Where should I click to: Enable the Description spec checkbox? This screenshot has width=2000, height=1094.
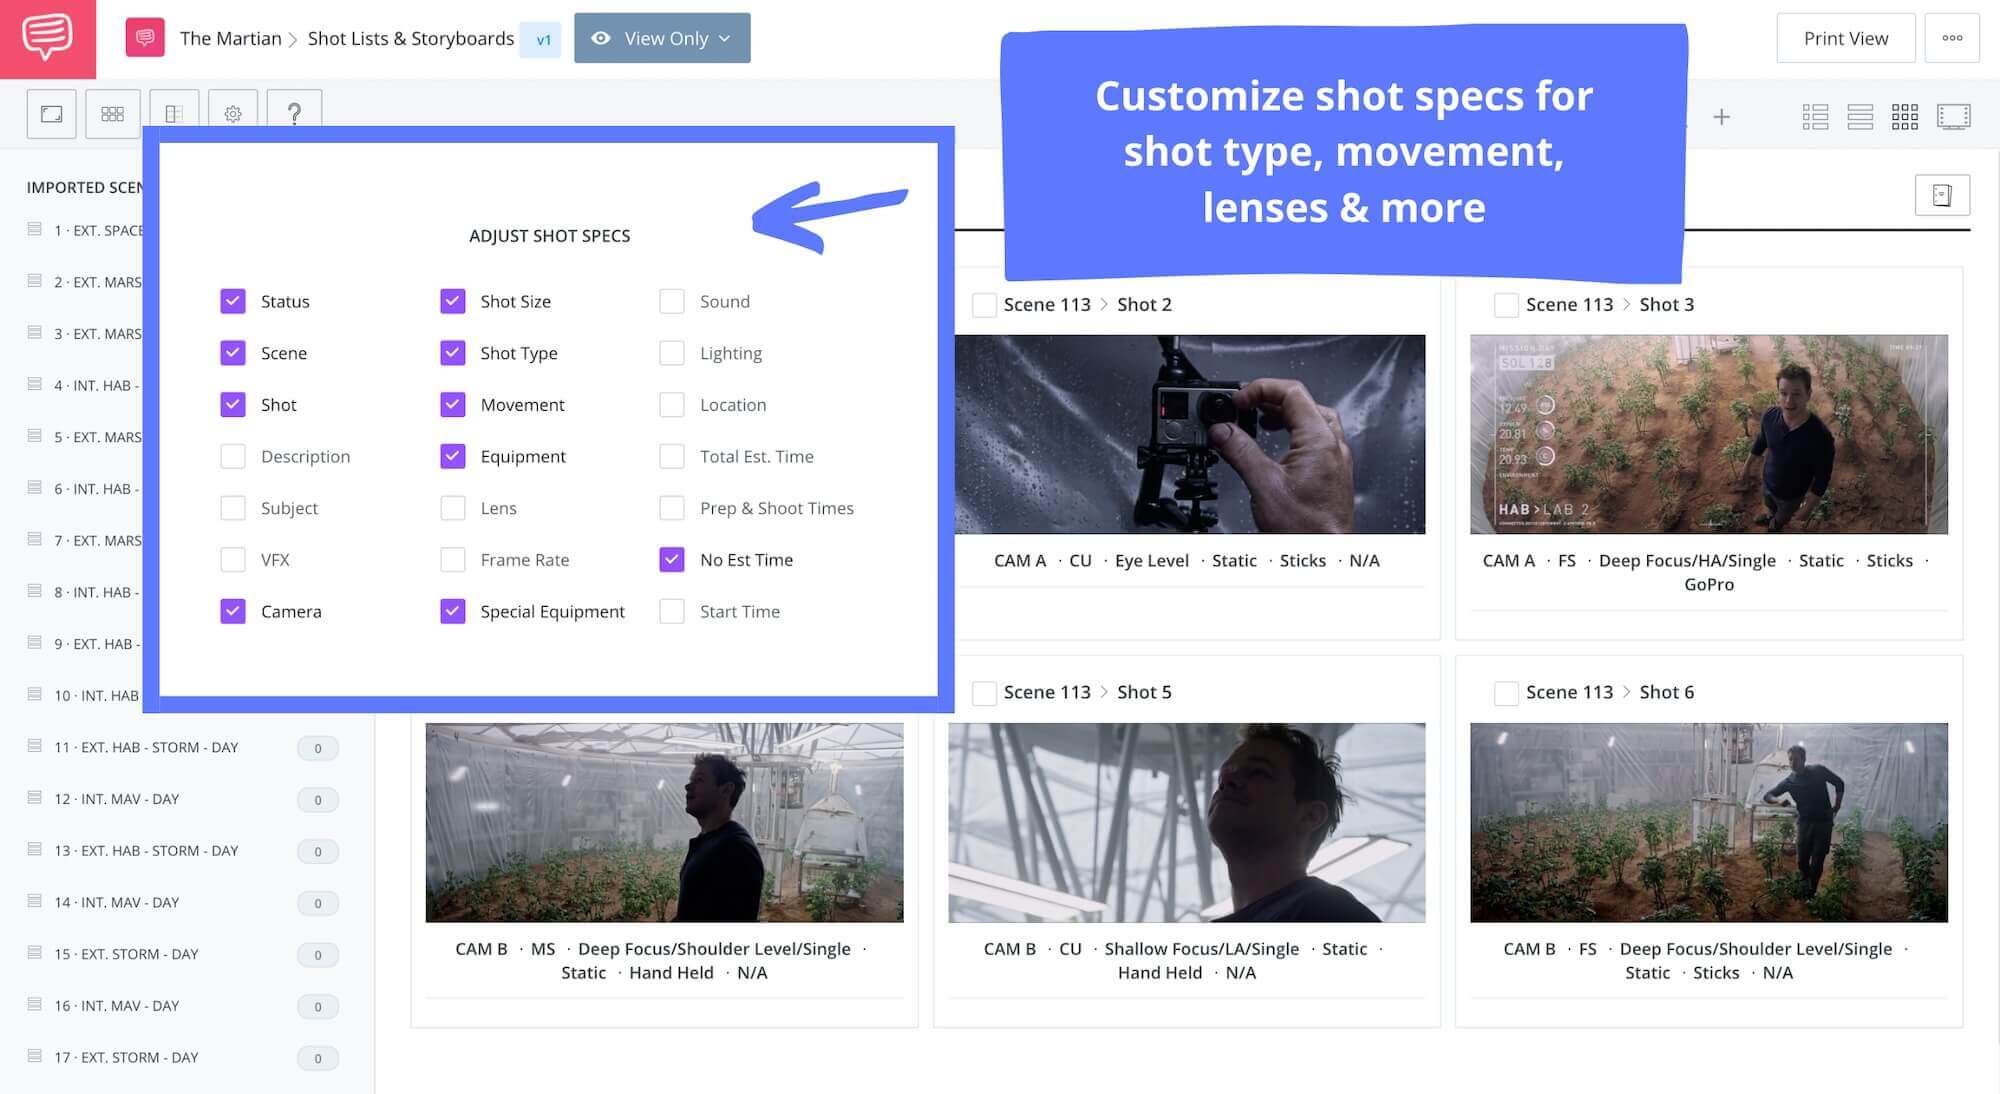pos(233,456)
